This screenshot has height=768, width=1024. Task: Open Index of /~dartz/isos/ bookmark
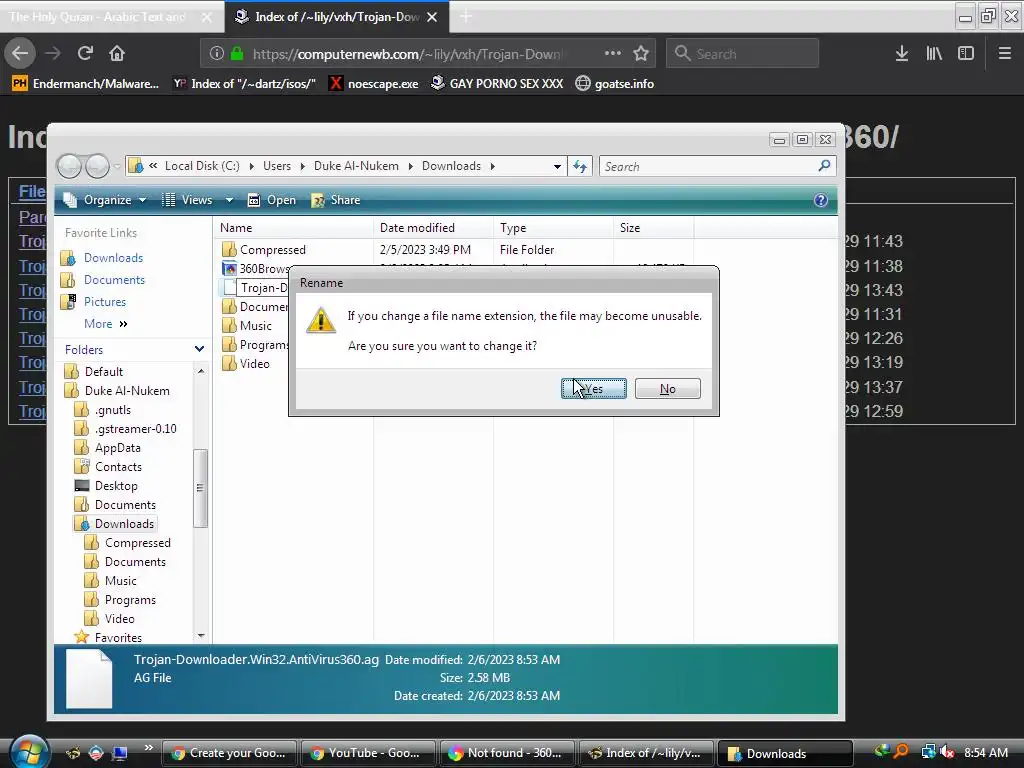coord(244,84)
